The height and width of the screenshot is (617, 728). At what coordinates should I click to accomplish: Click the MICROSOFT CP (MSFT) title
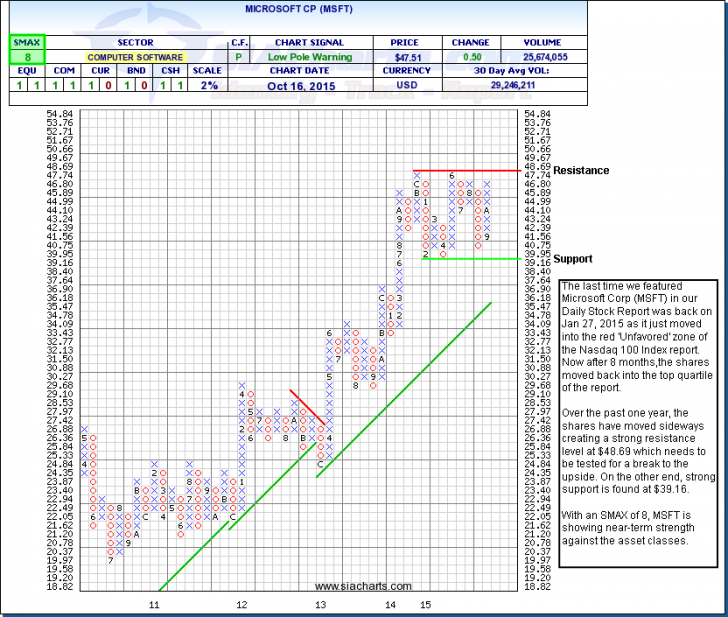(x=364, y=9)
